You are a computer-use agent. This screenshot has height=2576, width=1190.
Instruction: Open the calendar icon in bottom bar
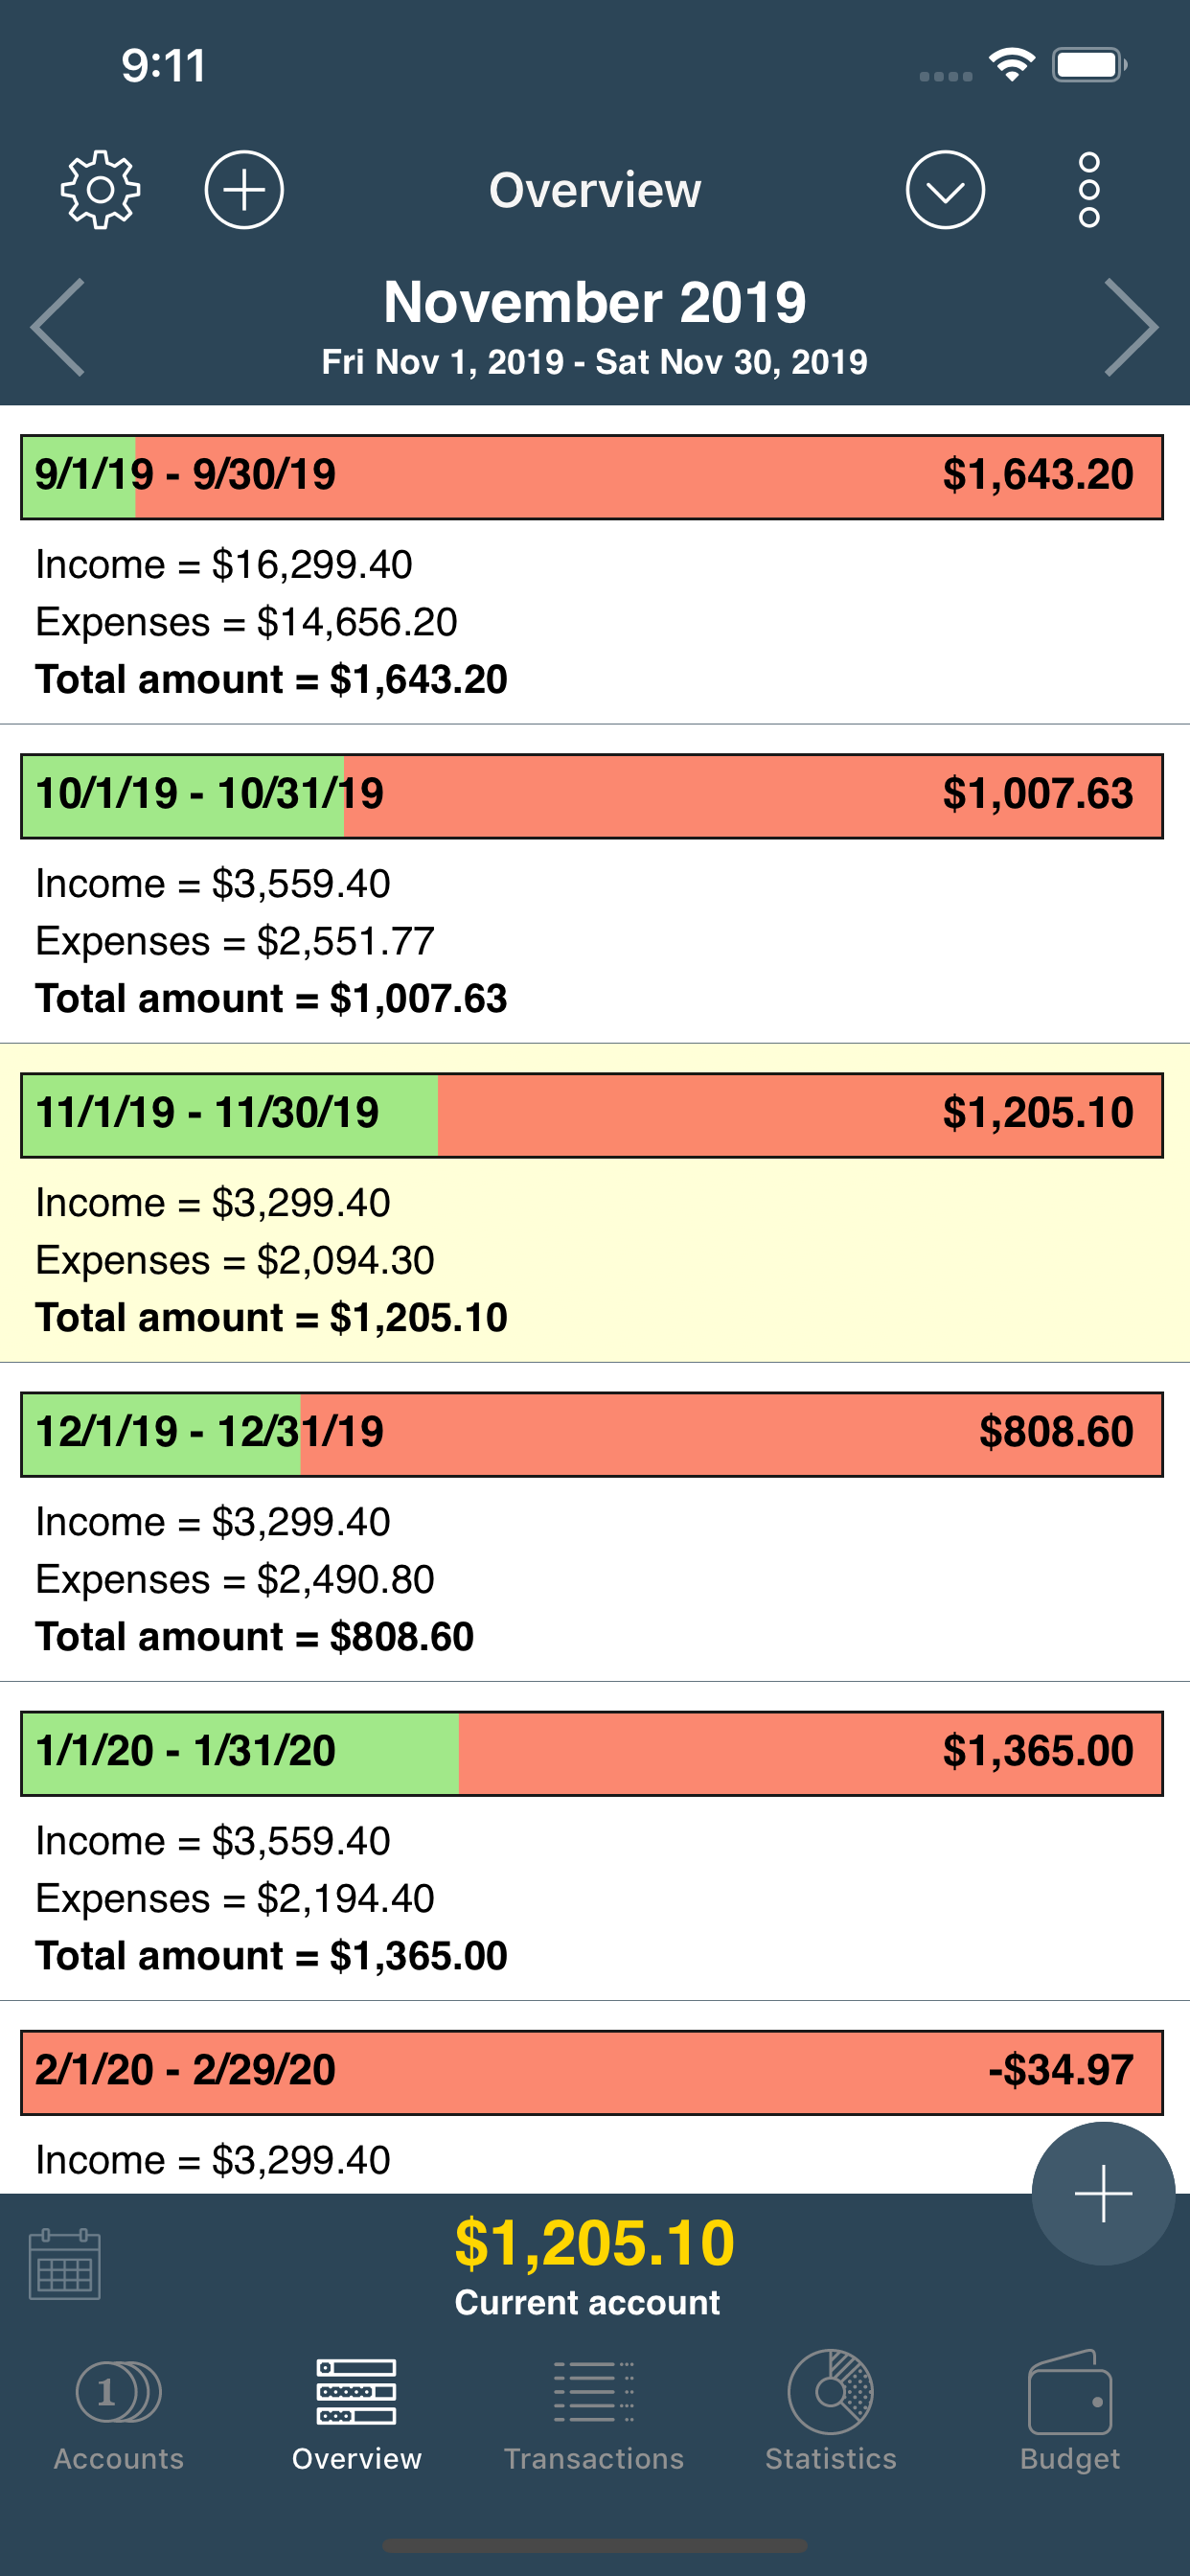(65, 2264)
